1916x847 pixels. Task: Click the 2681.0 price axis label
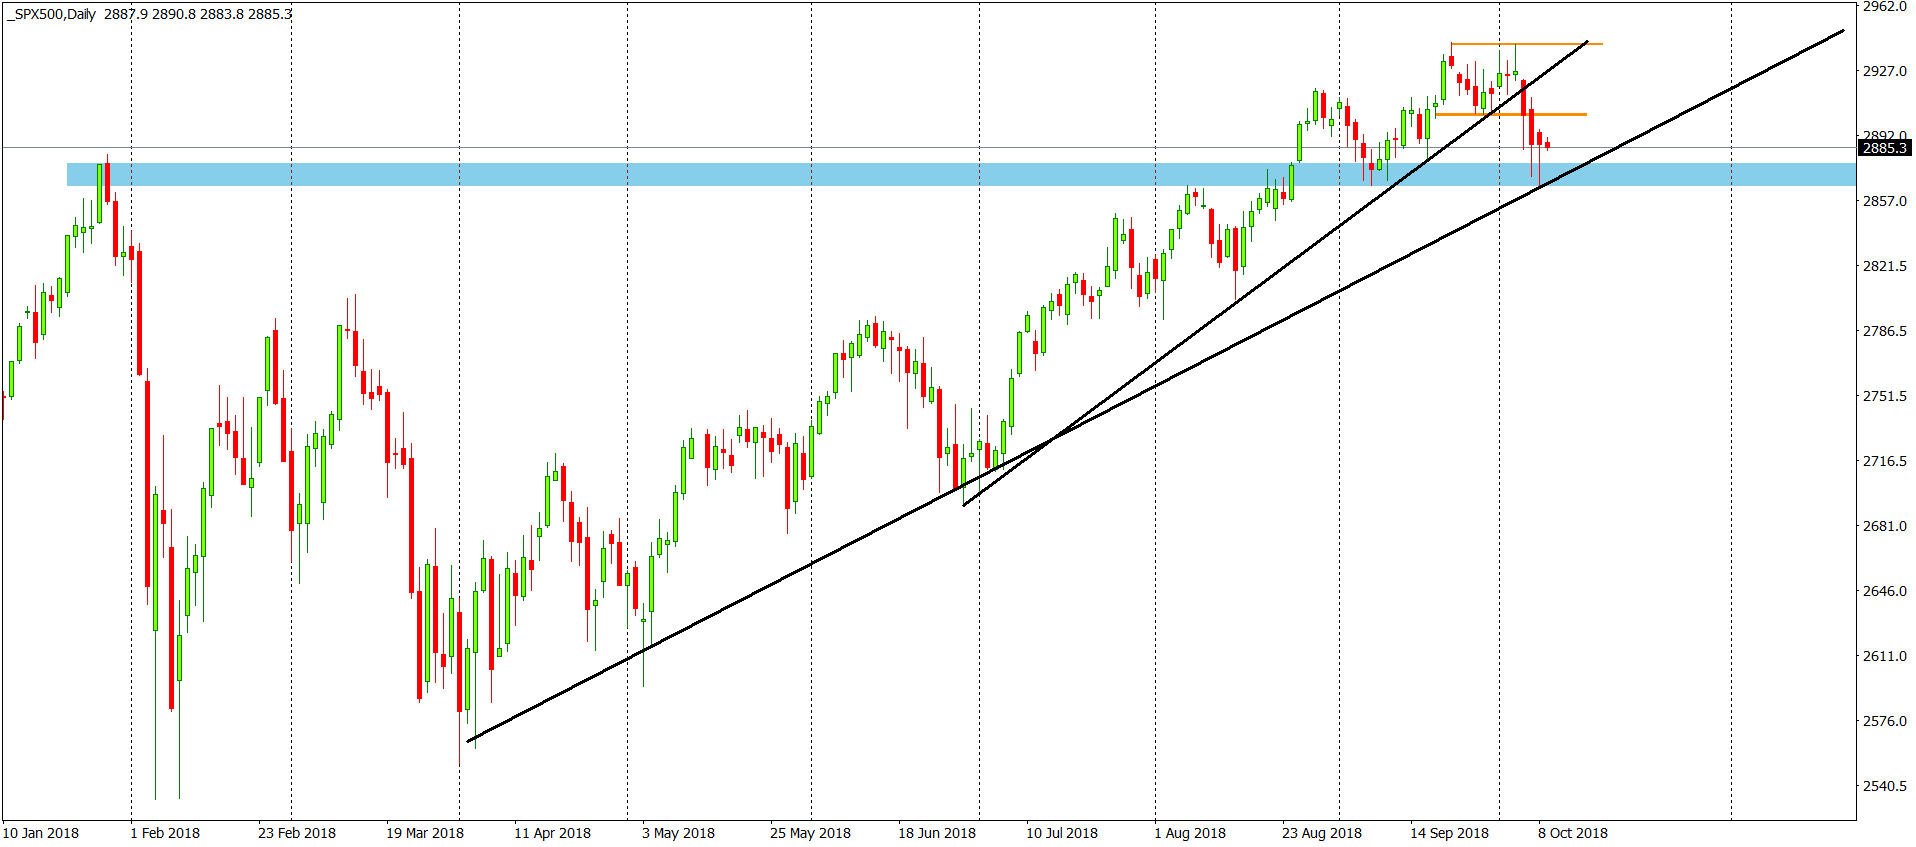pos(1885,526)
